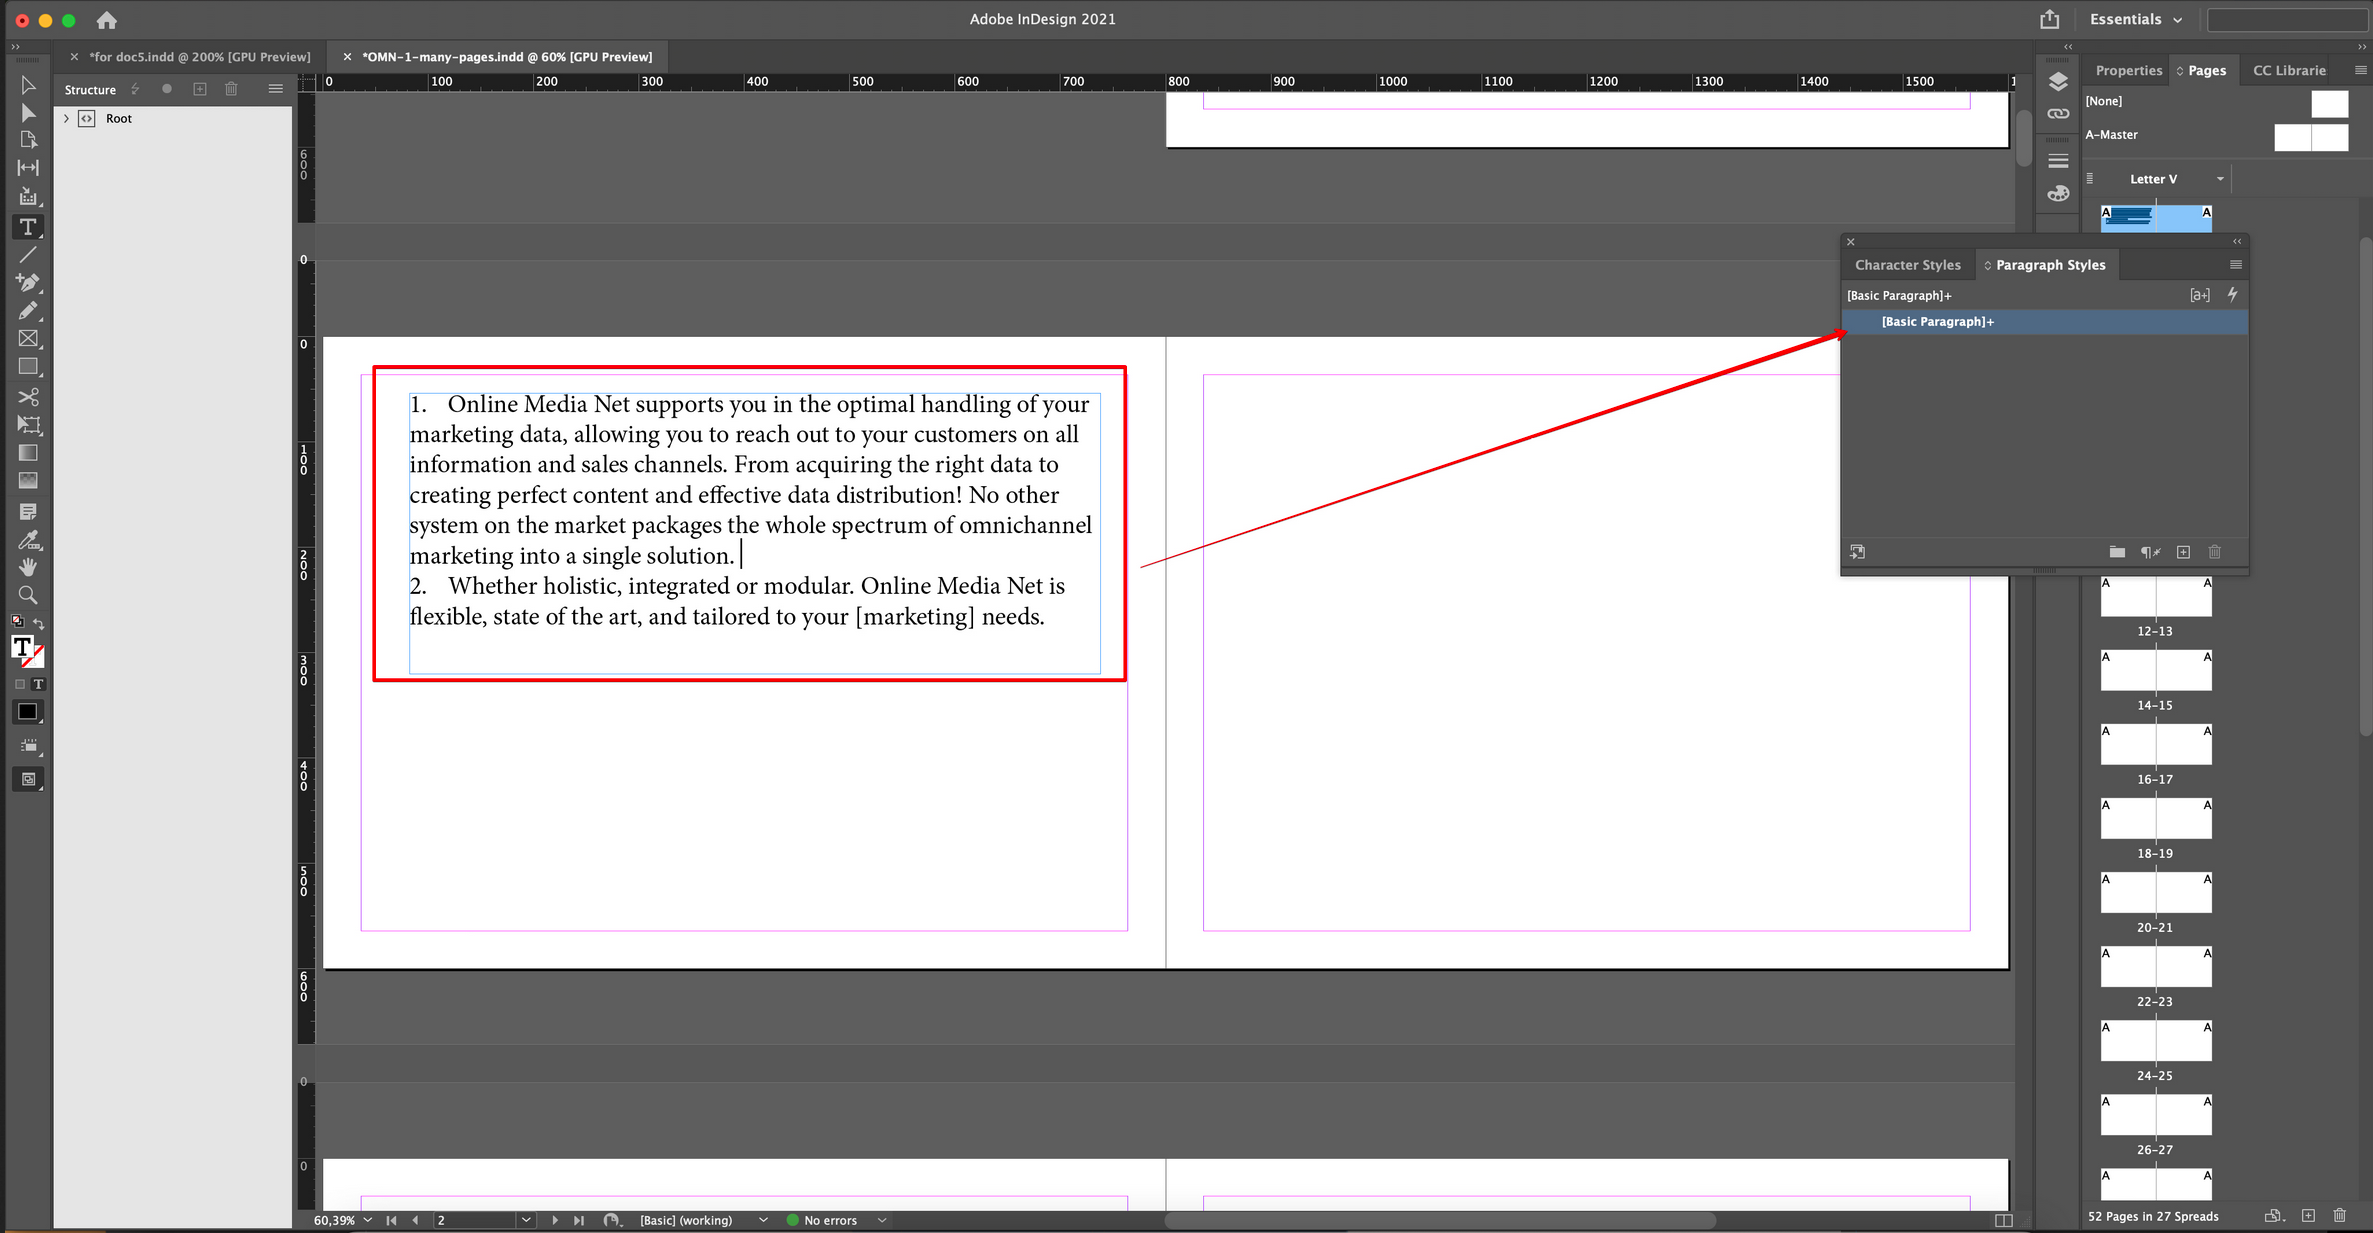This screenshot has width=2373, height=1233.
Task: Delete the selected paragraph style
Action: [x=2215, y=552]
